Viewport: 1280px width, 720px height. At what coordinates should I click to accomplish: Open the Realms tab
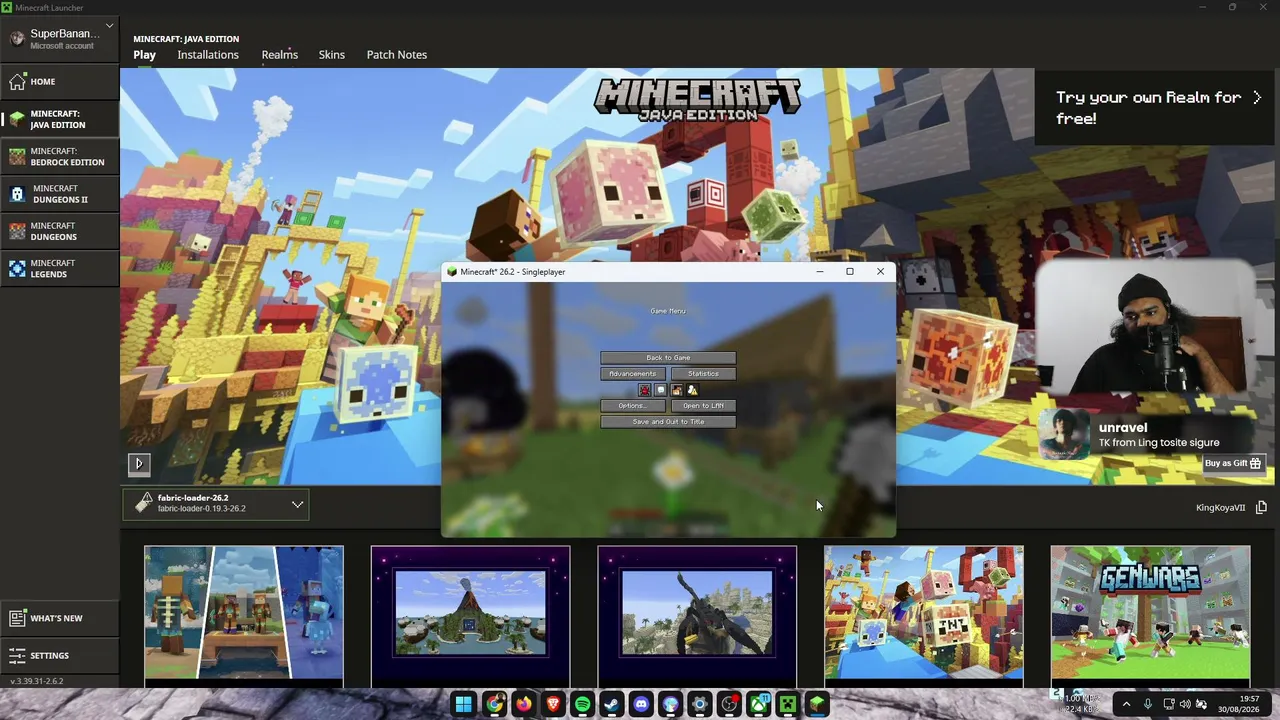pyautogui.click(x=280, y=55)
